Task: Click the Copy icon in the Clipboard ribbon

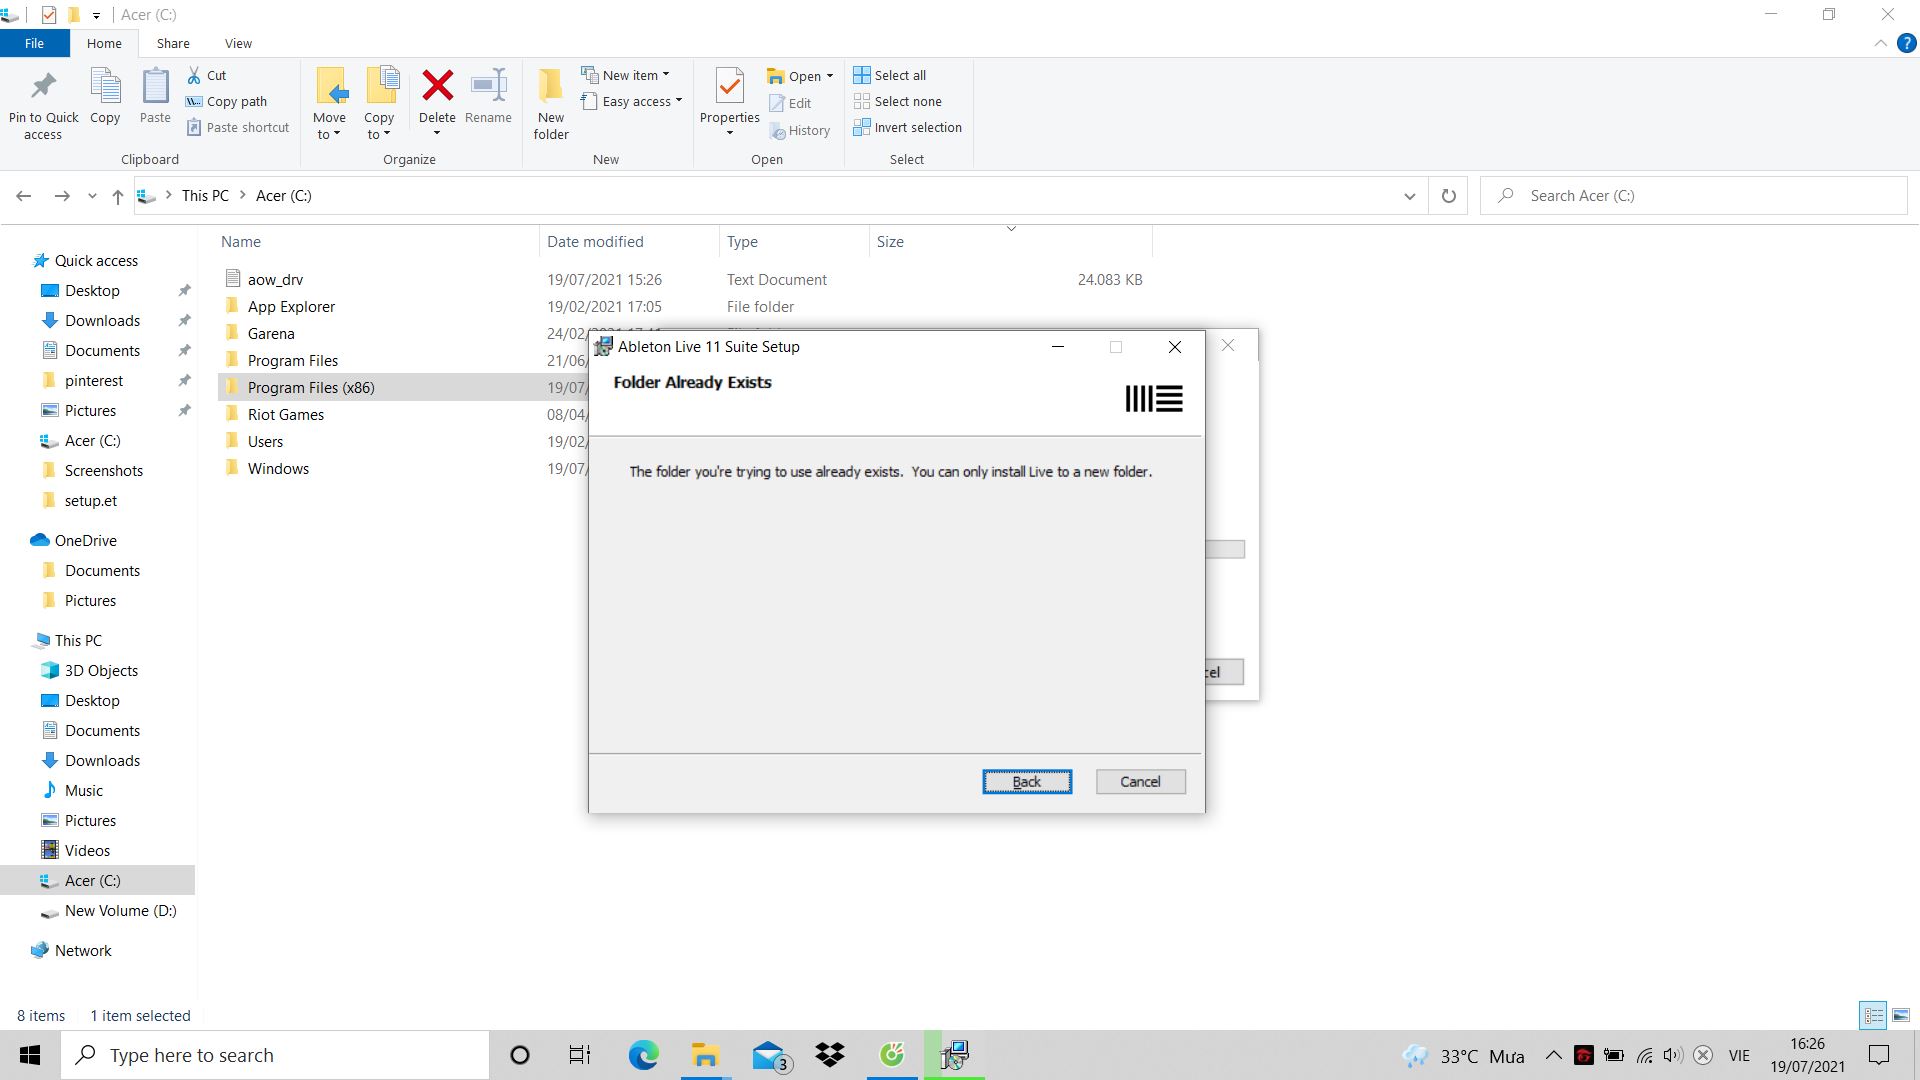Action: [104, 99]
